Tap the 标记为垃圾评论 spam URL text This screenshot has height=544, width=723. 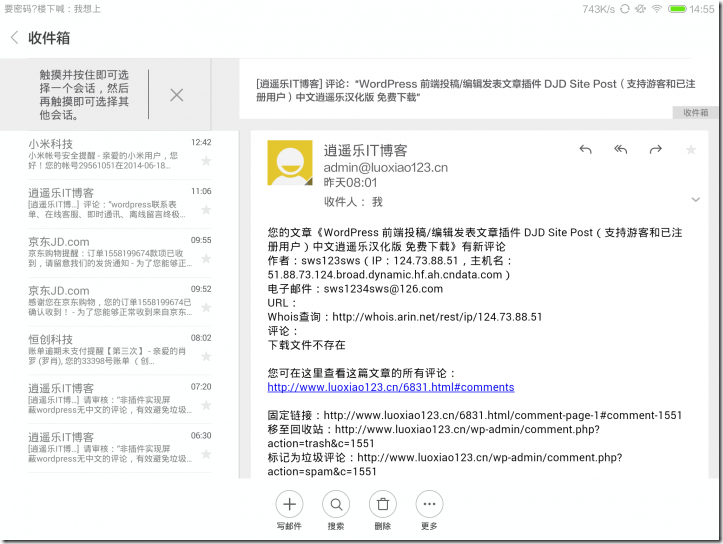(444, 465)
